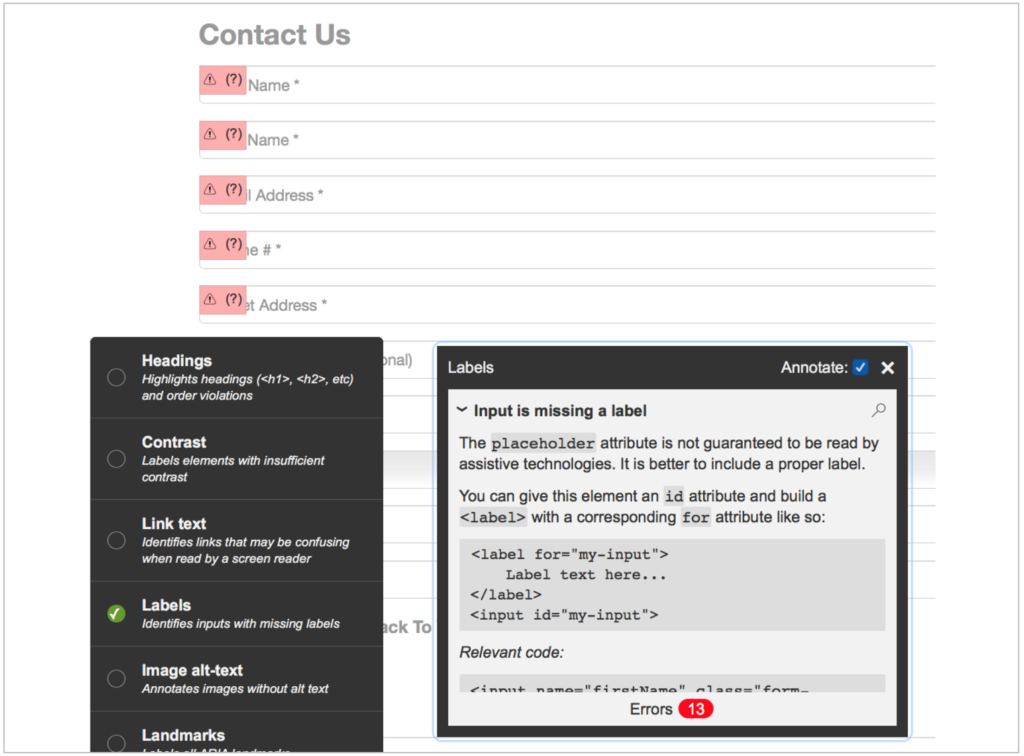Enable the Contrast plugin
The image size is (1024, 756).
tap(116, 459)
